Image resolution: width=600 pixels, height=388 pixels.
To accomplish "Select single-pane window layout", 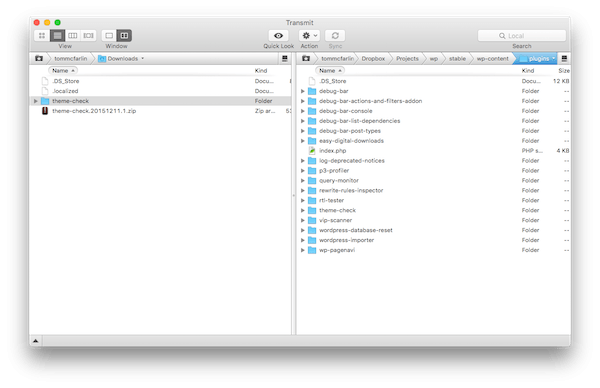I will point(109,36).
